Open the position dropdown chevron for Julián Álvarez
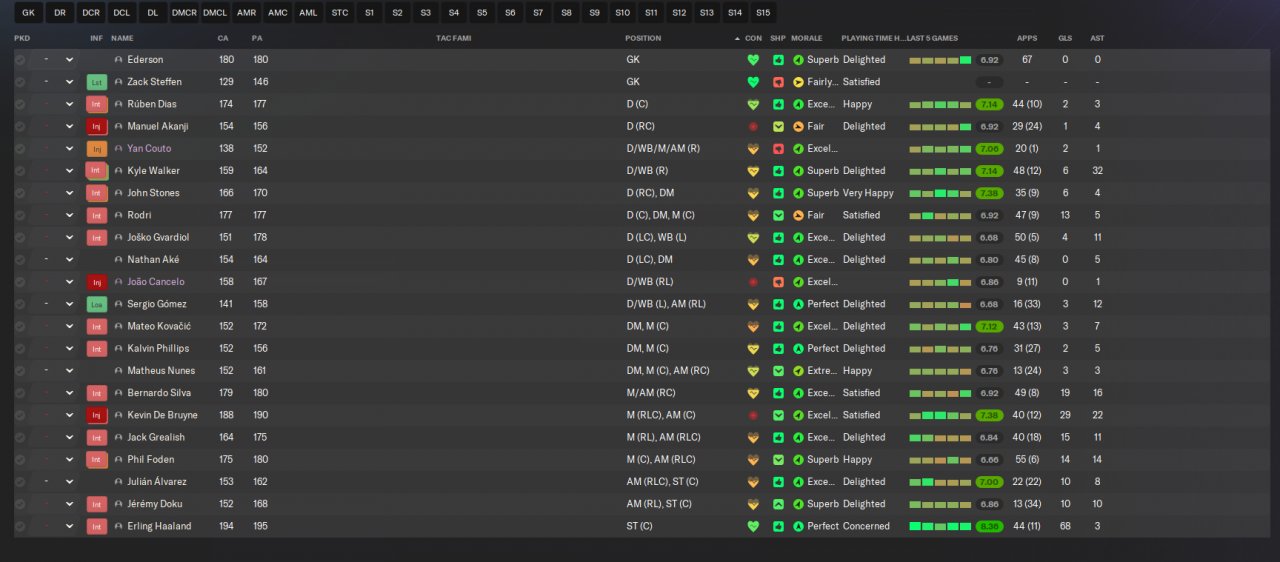Image resolution: width=1280 pixels, height=562 pixels. 69,482
